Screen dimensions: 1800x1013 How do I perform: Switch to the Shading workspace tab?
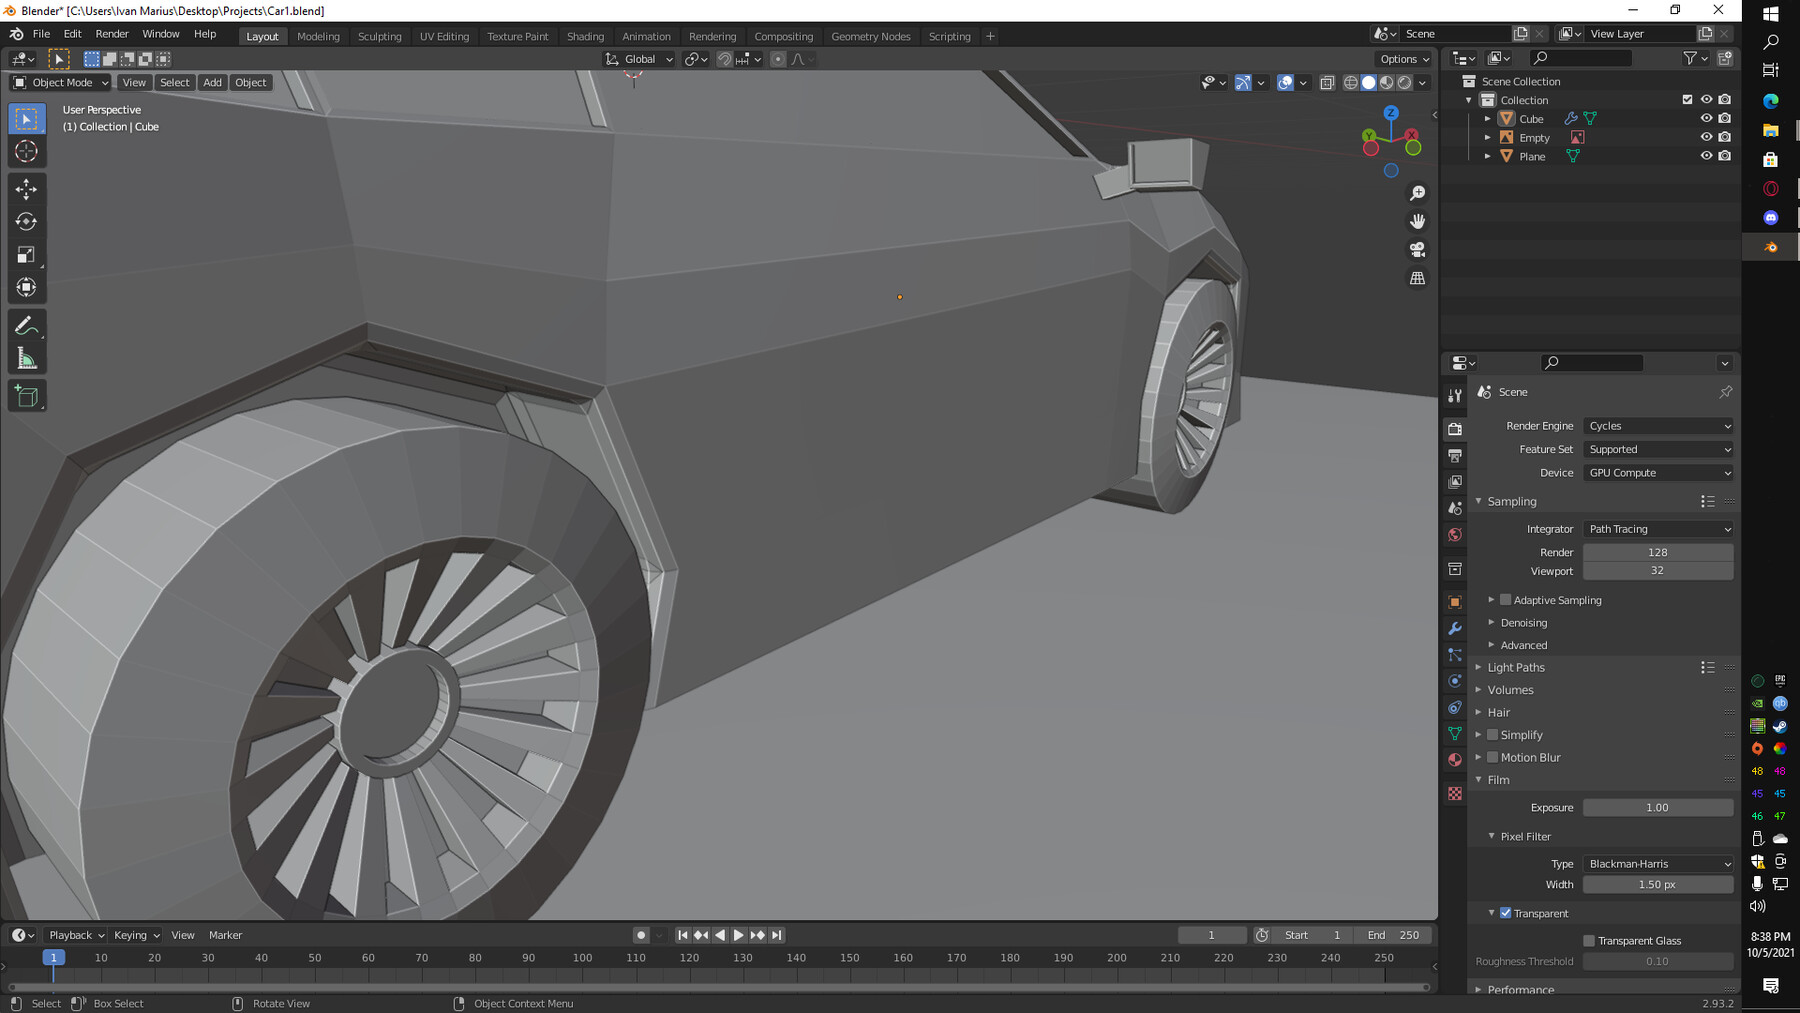(586, 36)
